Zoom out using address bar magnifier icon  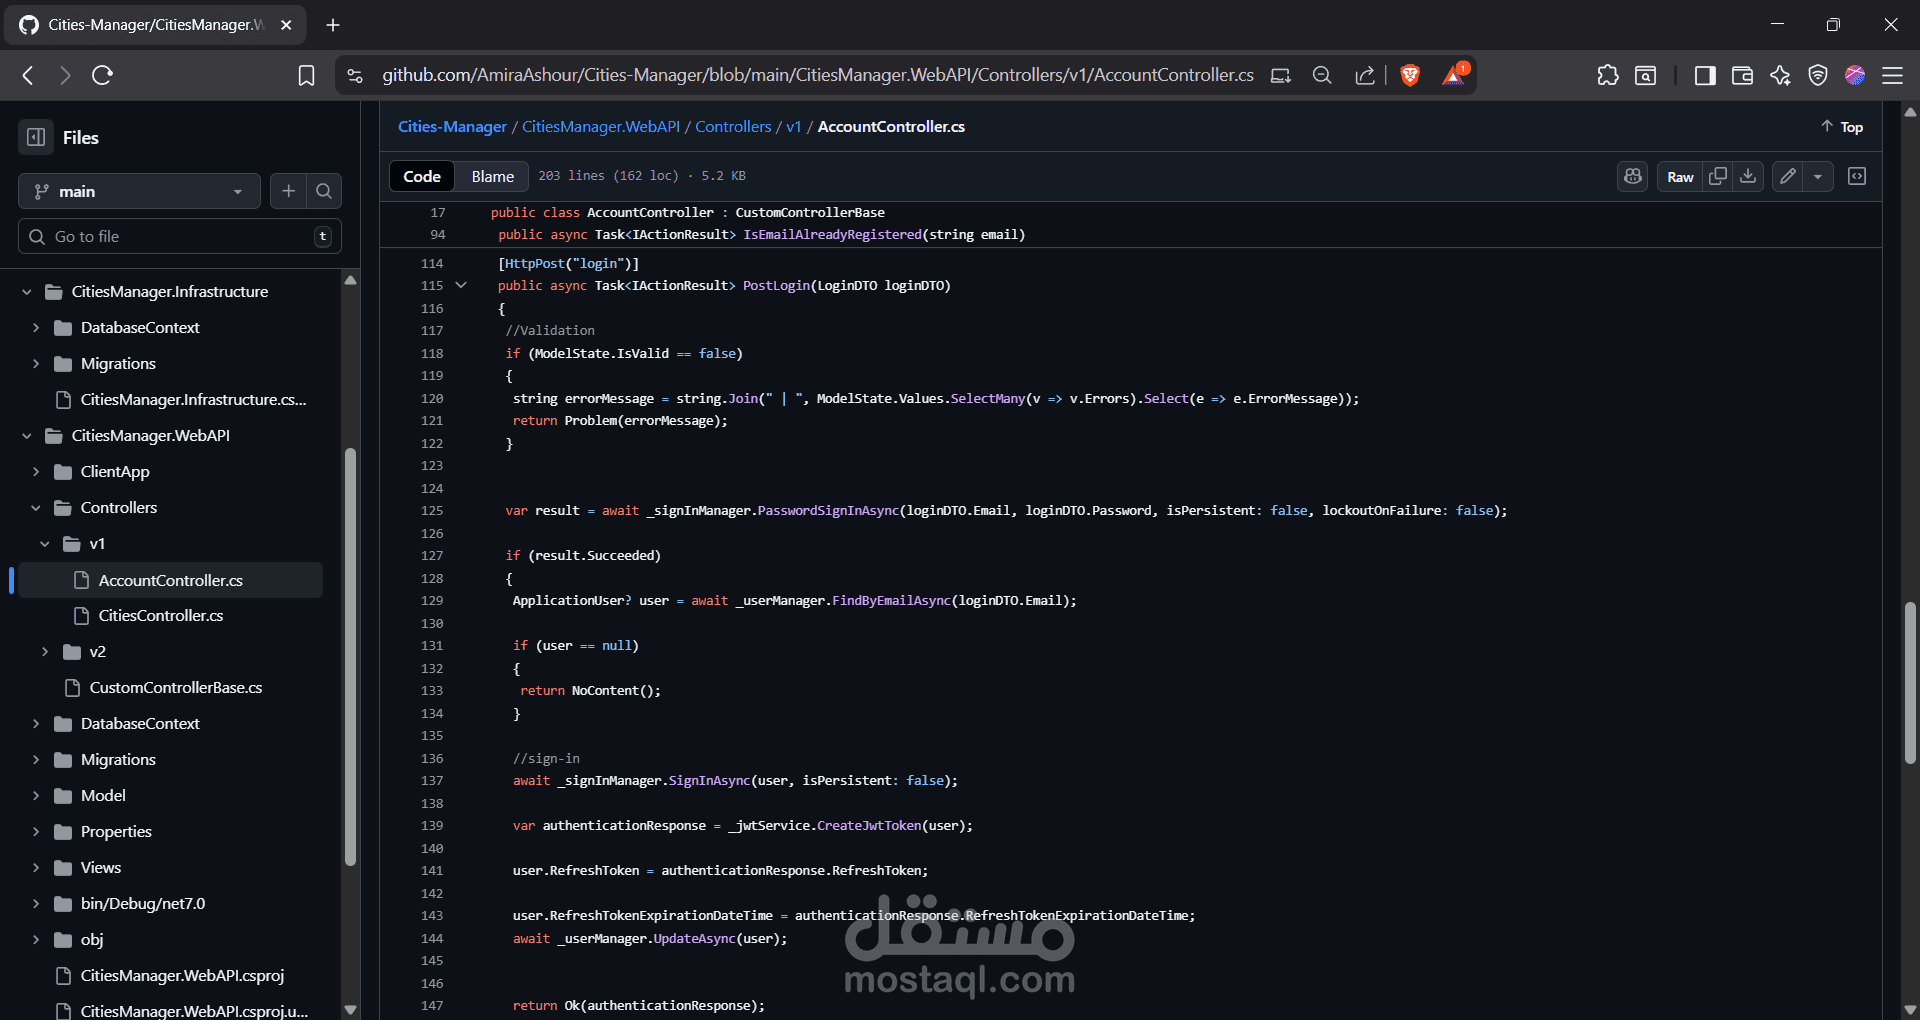point(1322,75)
